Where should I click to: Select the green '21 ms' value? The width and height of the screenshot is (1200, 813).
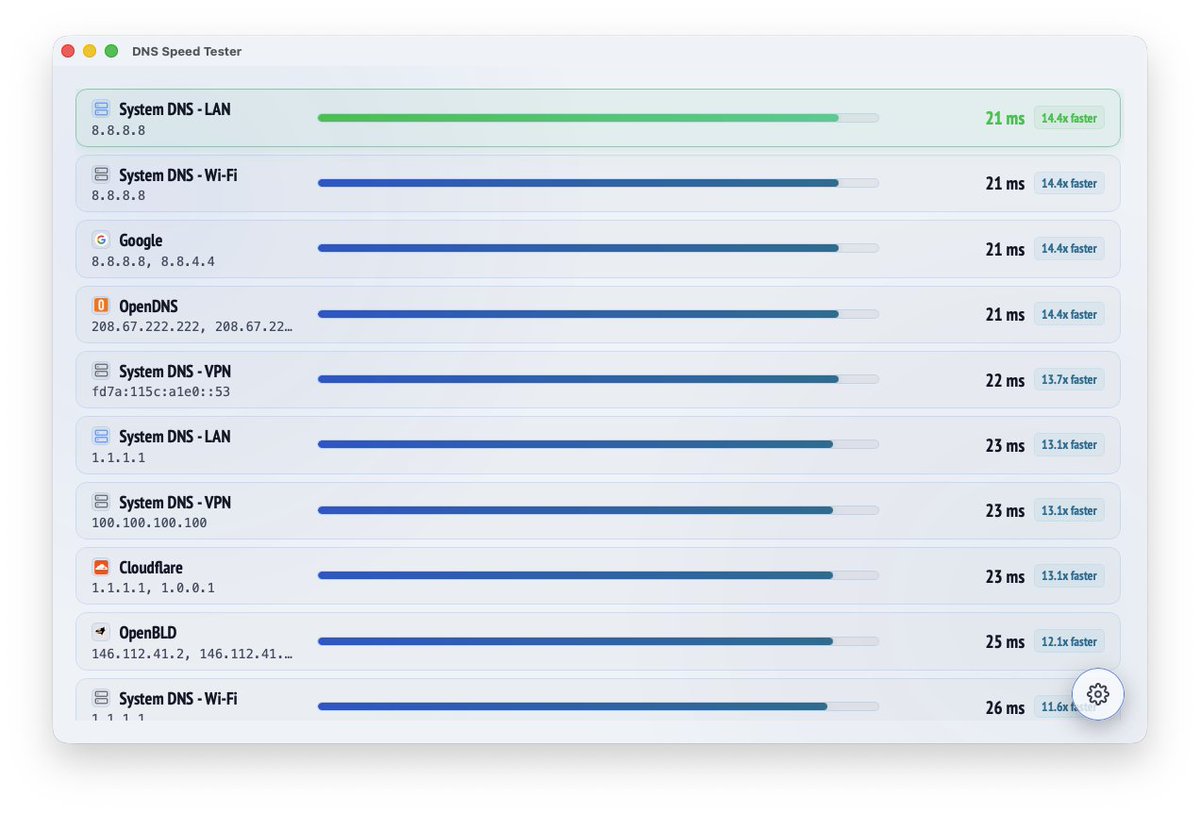coord(1005,118)
